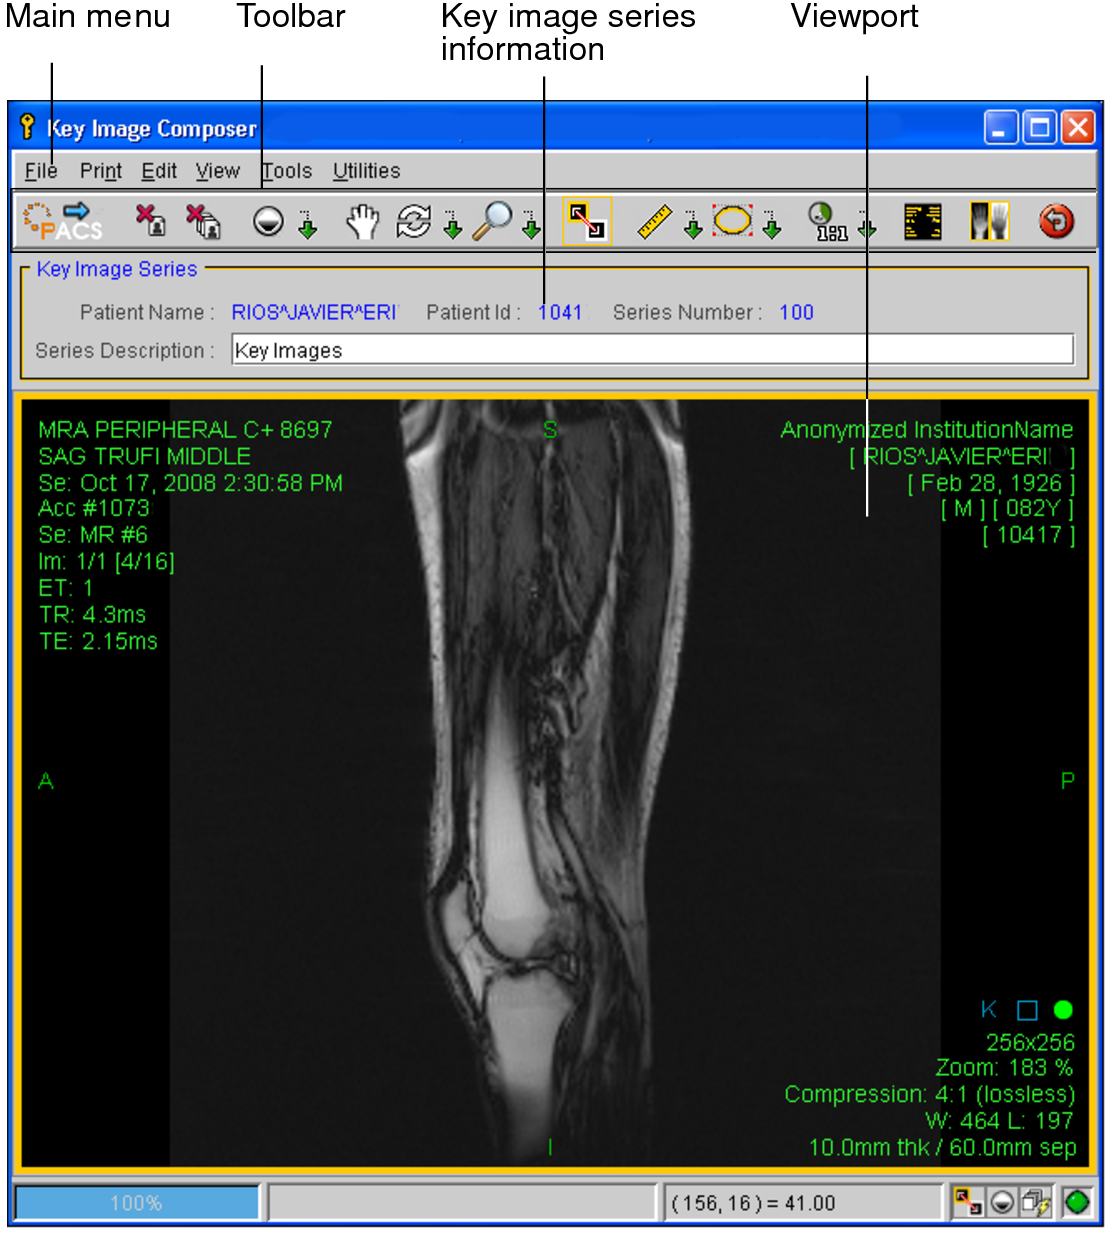Expand the window/level presets dropdown arrow
Viewport: 1113px width, 1233px height.
pyautogui.click(x=308, y=226)
